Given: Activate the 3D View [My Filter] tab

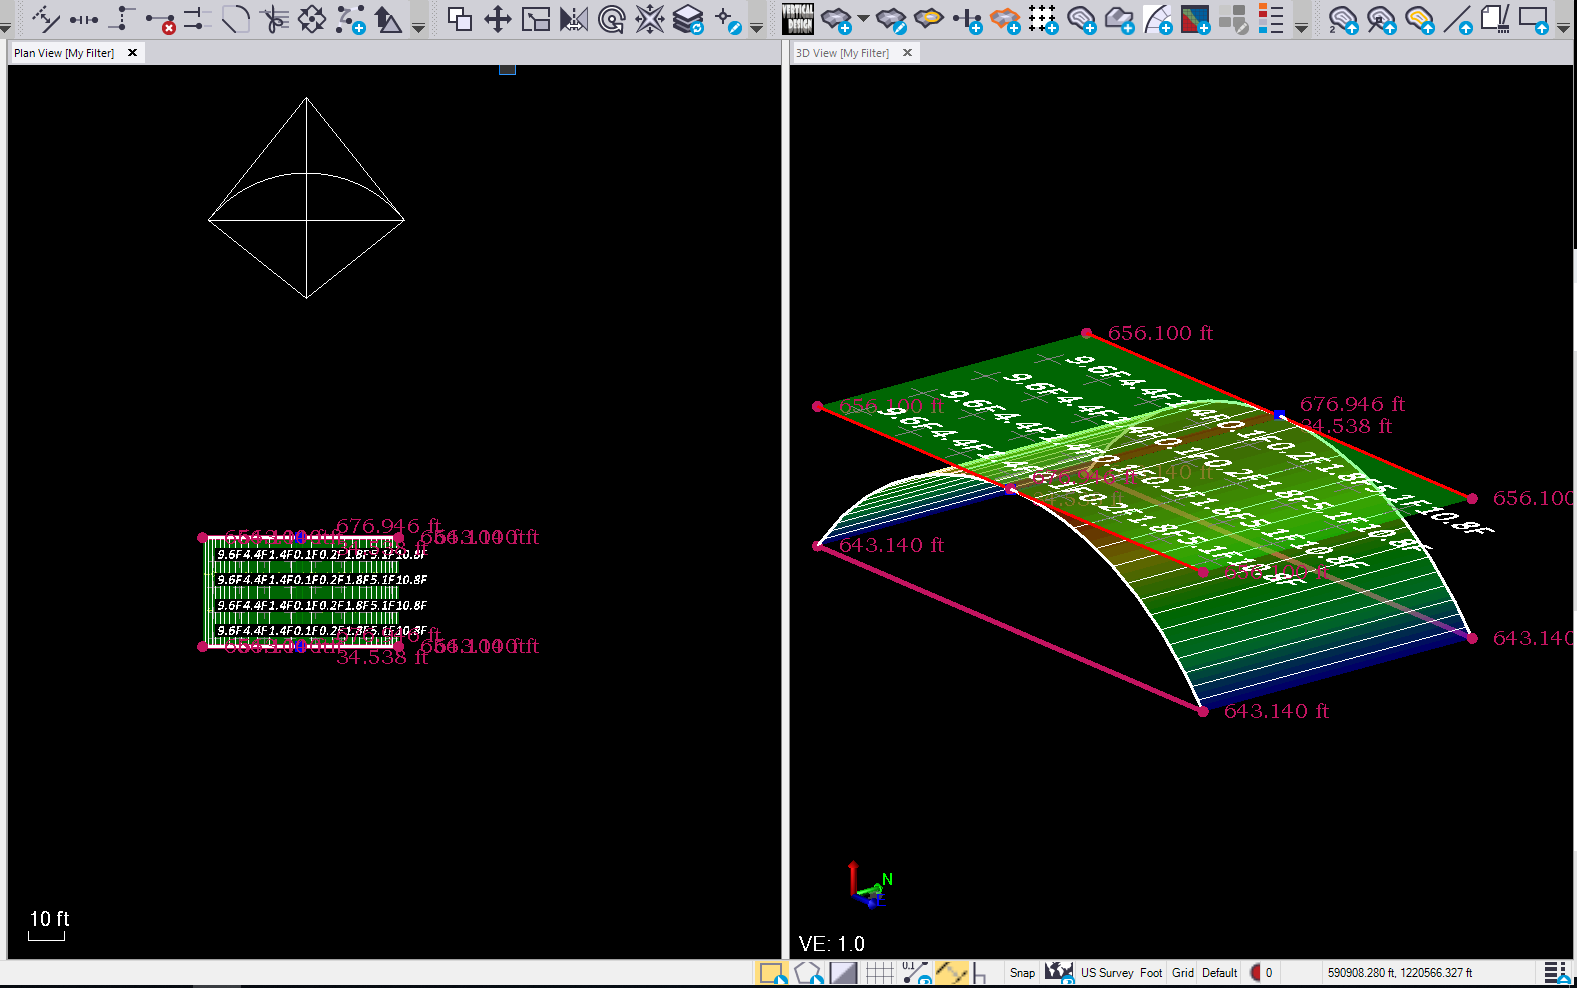Looking at the screenshot, I should (x=842, y=53).
